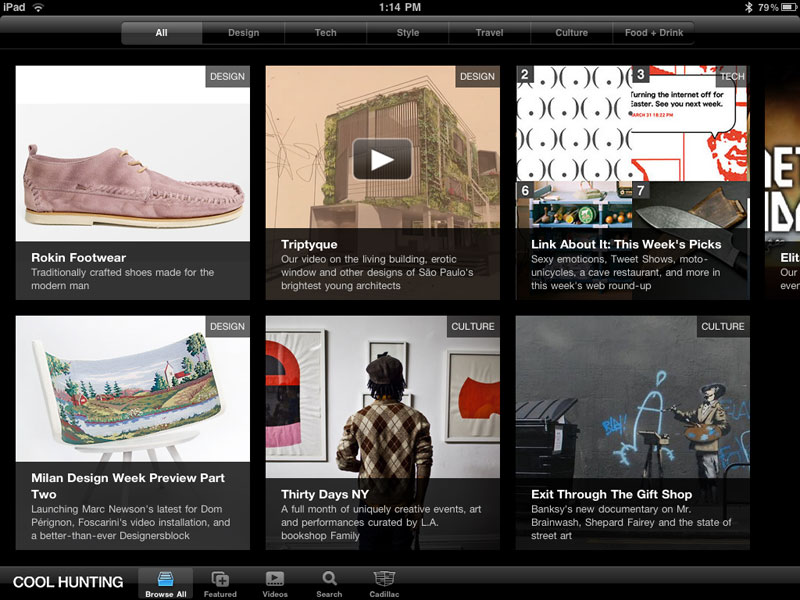Go to the Videos section icon

point(274,579)
